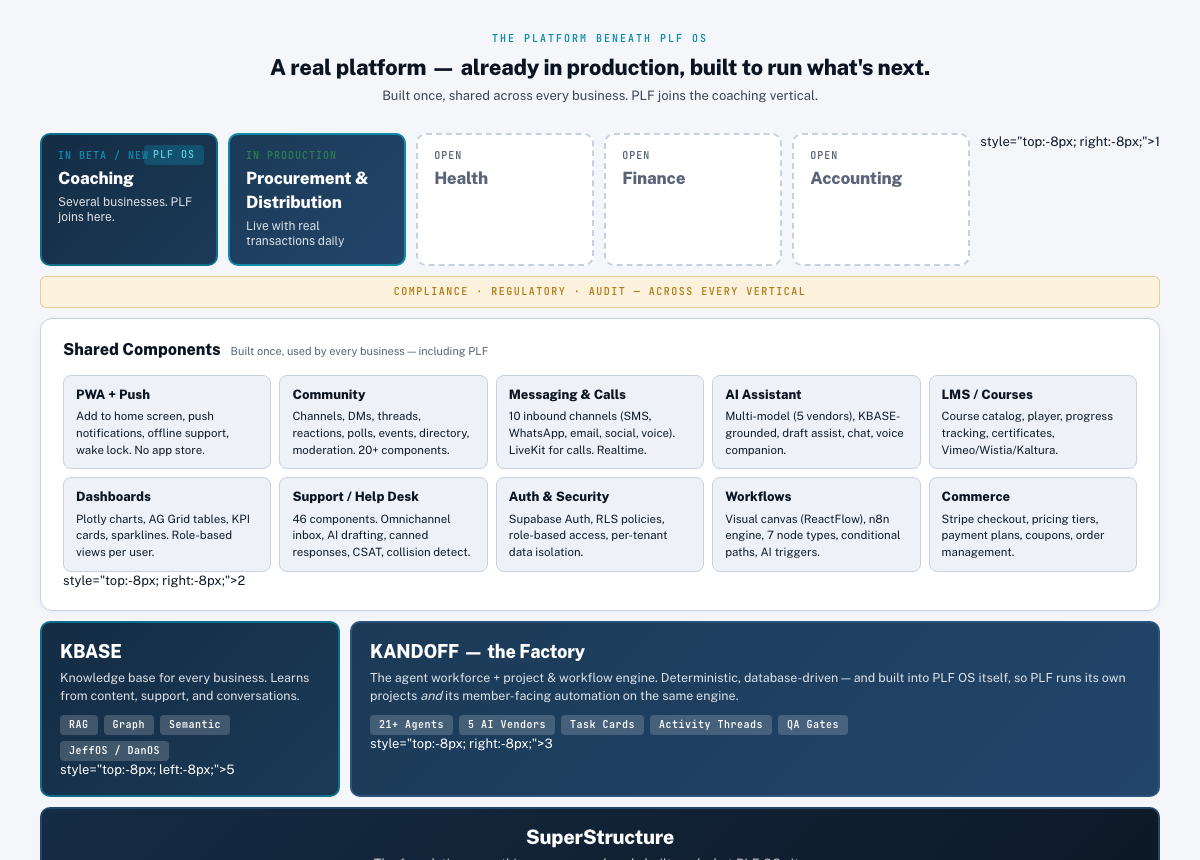Click the AI Assistant component card

click(x=816, y=422)
